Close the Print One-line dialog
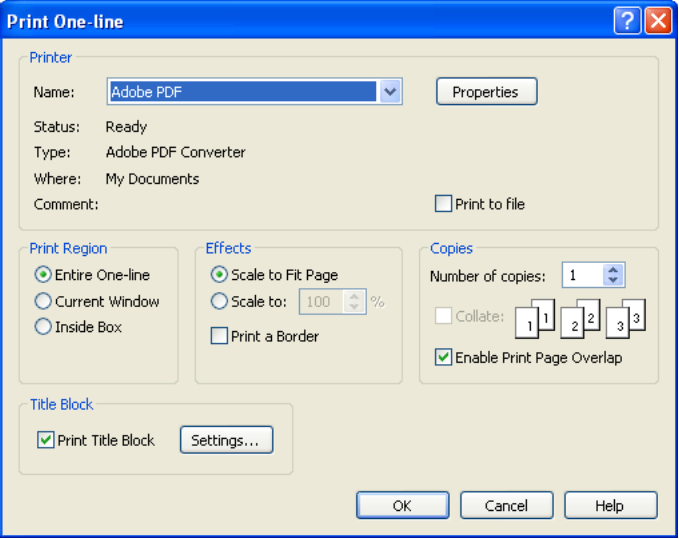The width and height of the screenshot is (679, 539). (x=657, y=21)
